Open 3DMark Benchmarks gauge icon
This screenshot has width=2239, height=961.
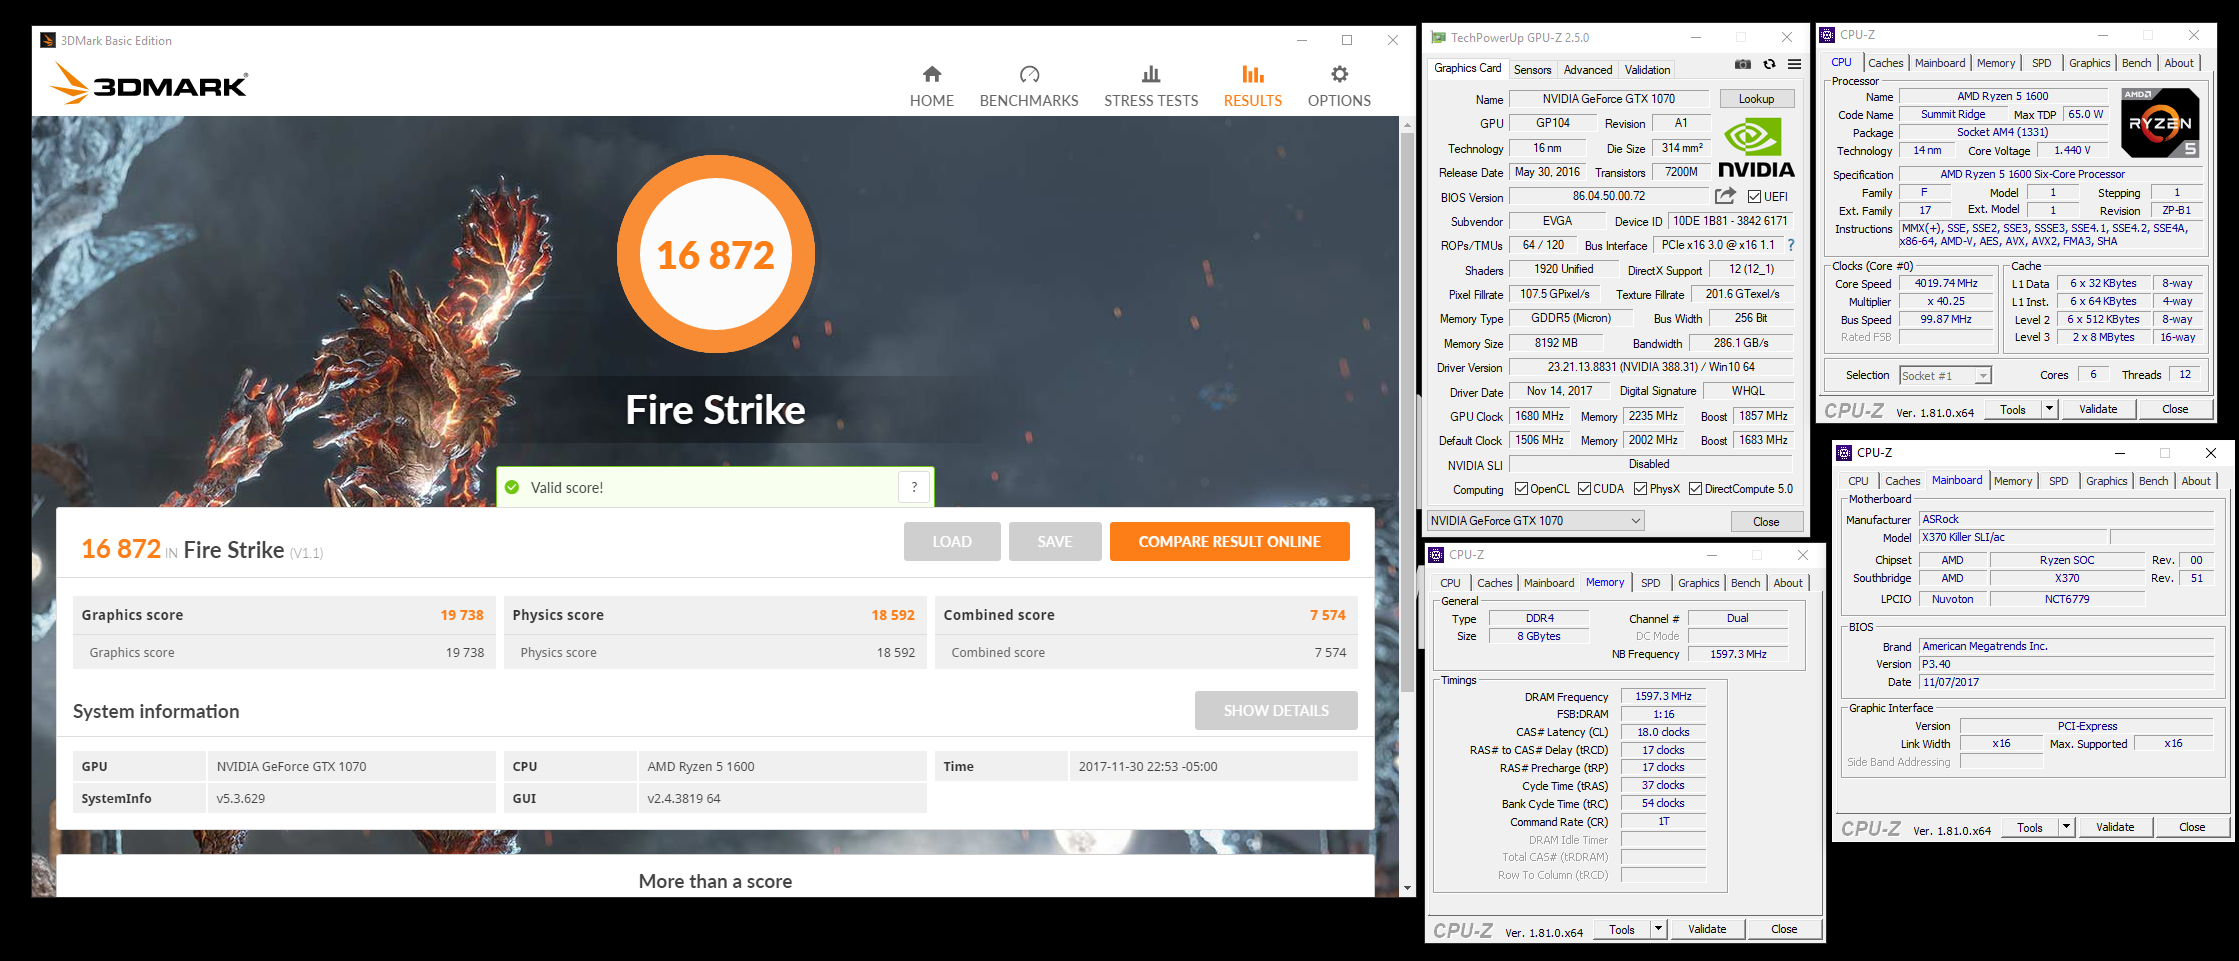(x=1029, y=74)
